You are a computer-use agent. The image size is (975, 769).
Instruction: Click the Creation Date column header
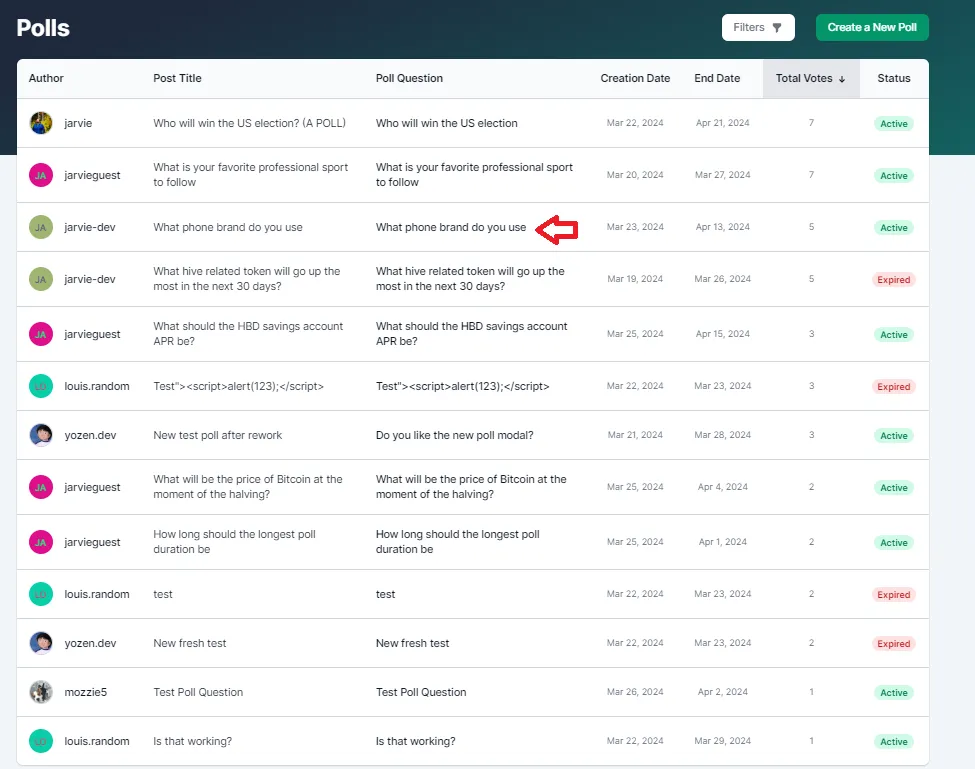pos(635,78)
